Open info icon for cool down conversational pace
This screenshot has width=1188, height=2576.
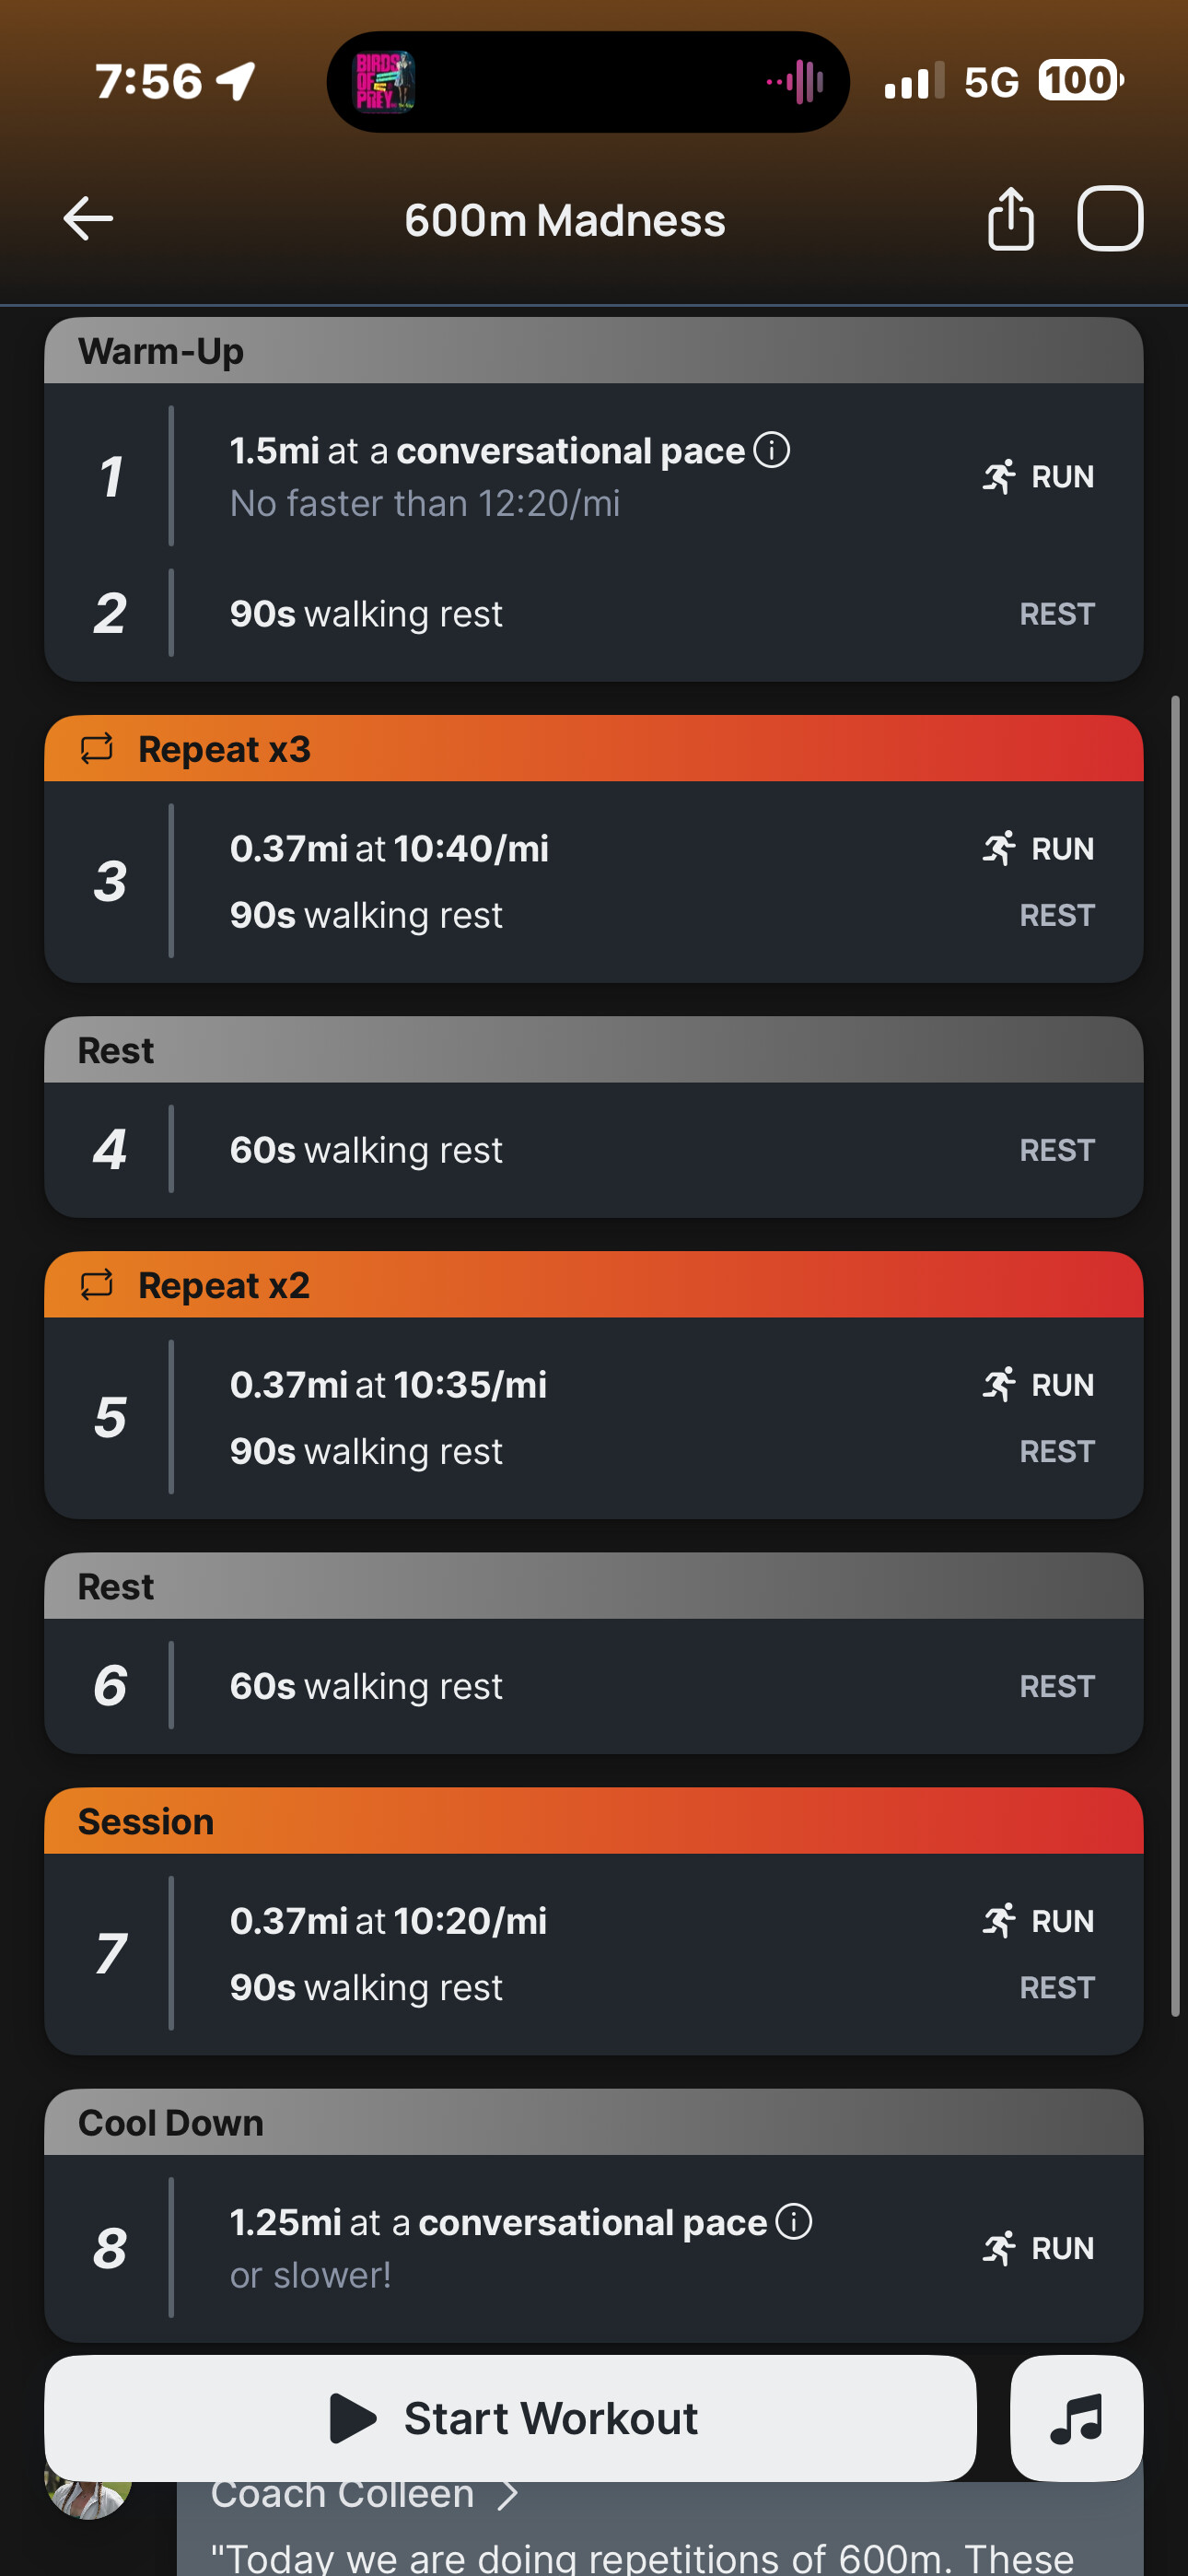(x=794, y=2221)
